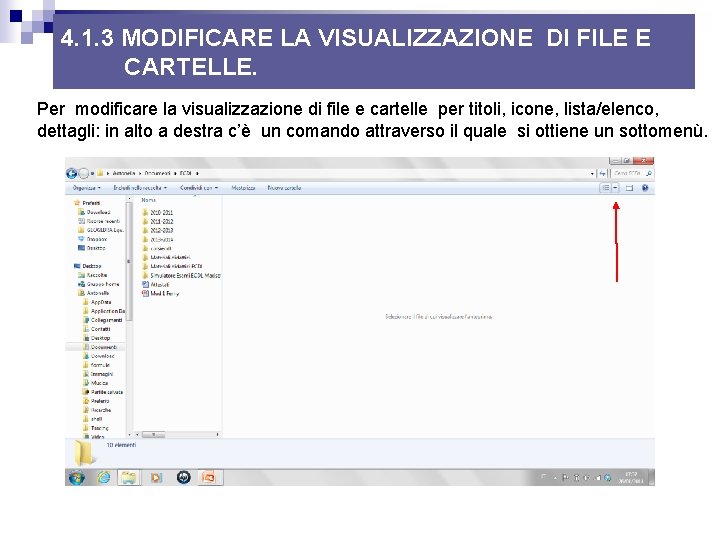Open Windows Media Player from taskbar
This screenshot has height=540, width=720.
coord(156,478)
